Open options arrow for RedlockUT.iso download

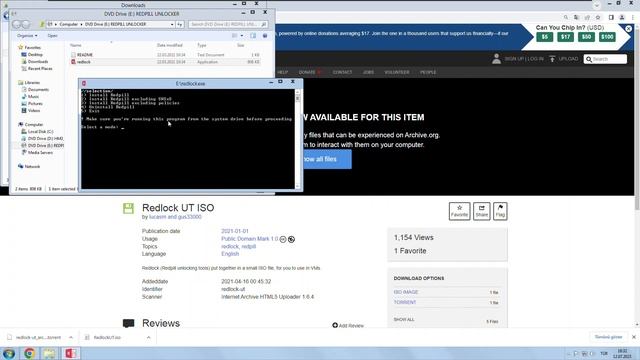click(149, 338)
